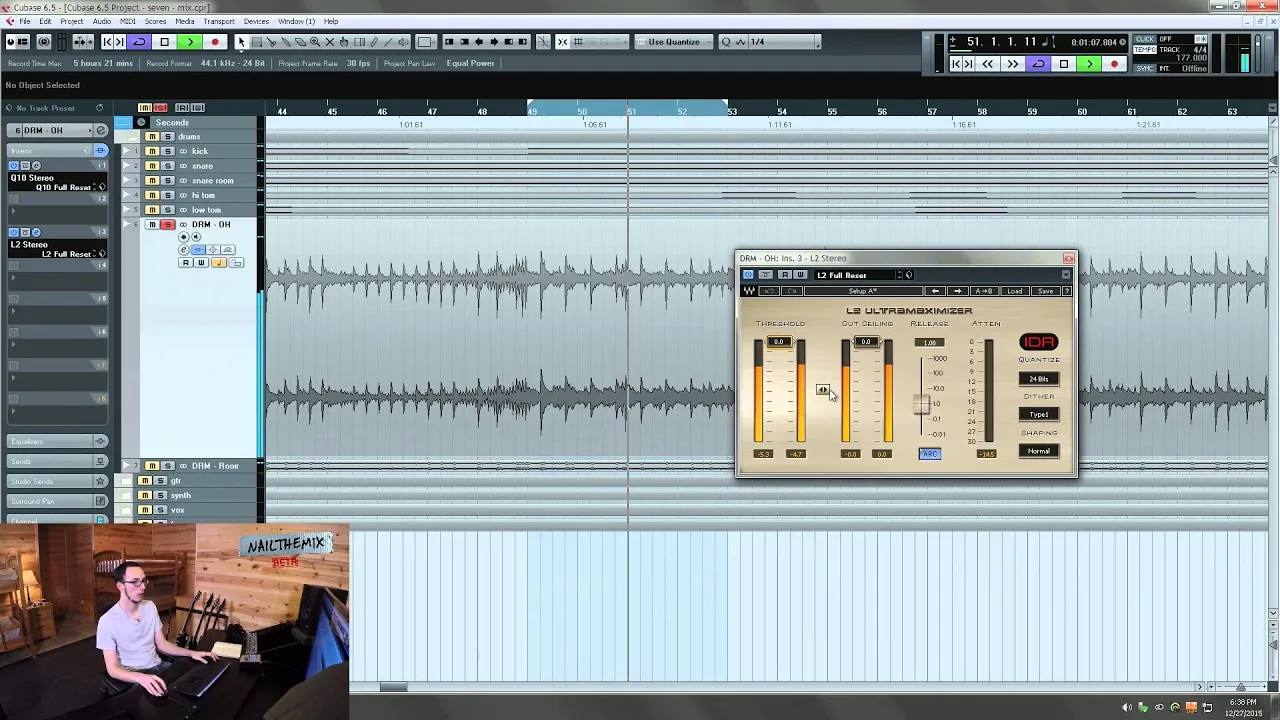Bypass the Q10 Stereo insert
Image resolution: width=1280 pixels, height=720 pixels.
(x=14, y=165)
